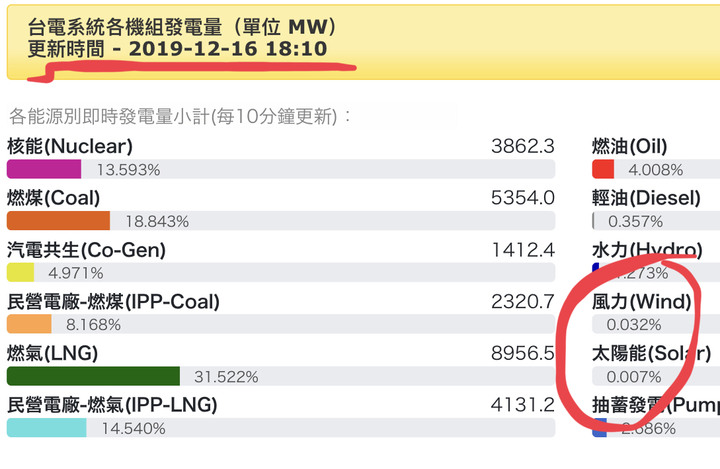The height and width of the screenshot is (469, 720).
Task: Open the 燃煤(Coal) category label
Action: tap(53, 198)
